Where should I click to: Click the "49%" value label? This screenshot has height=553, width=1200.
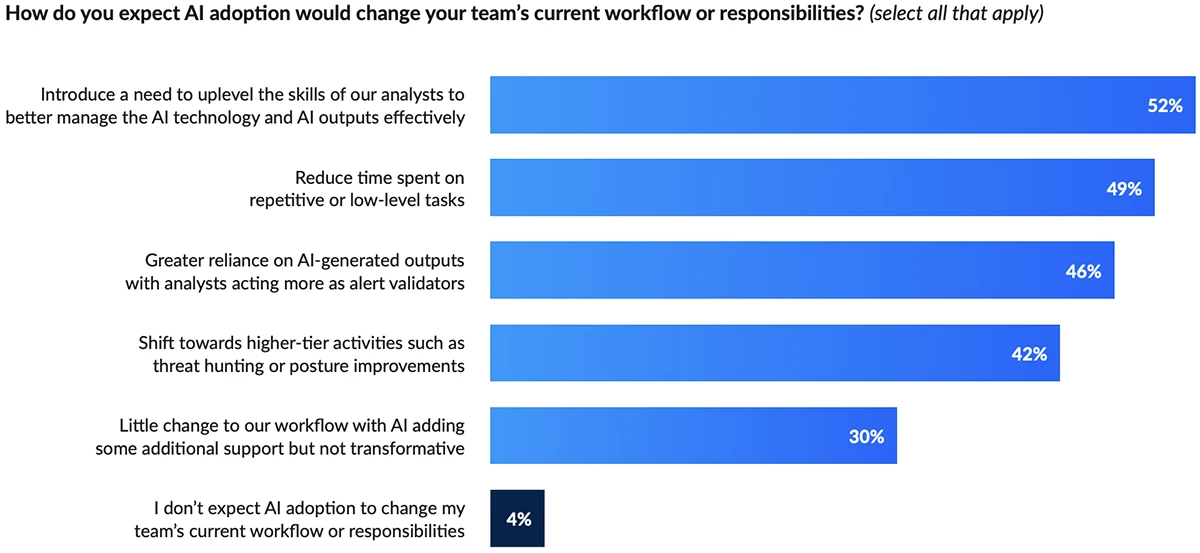(x=1124, y=188)
